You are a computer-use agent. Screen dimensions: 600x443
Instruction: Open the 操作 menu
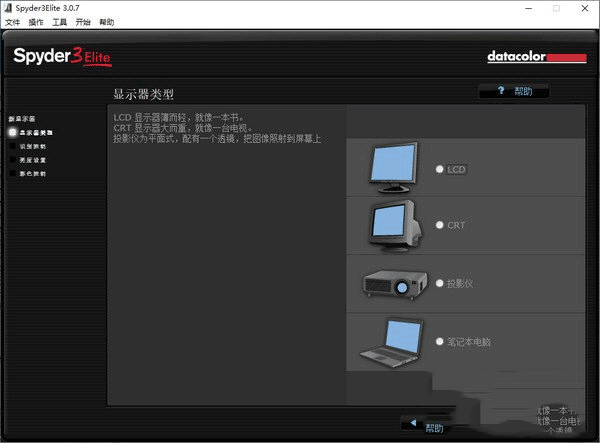coord(36,22)
